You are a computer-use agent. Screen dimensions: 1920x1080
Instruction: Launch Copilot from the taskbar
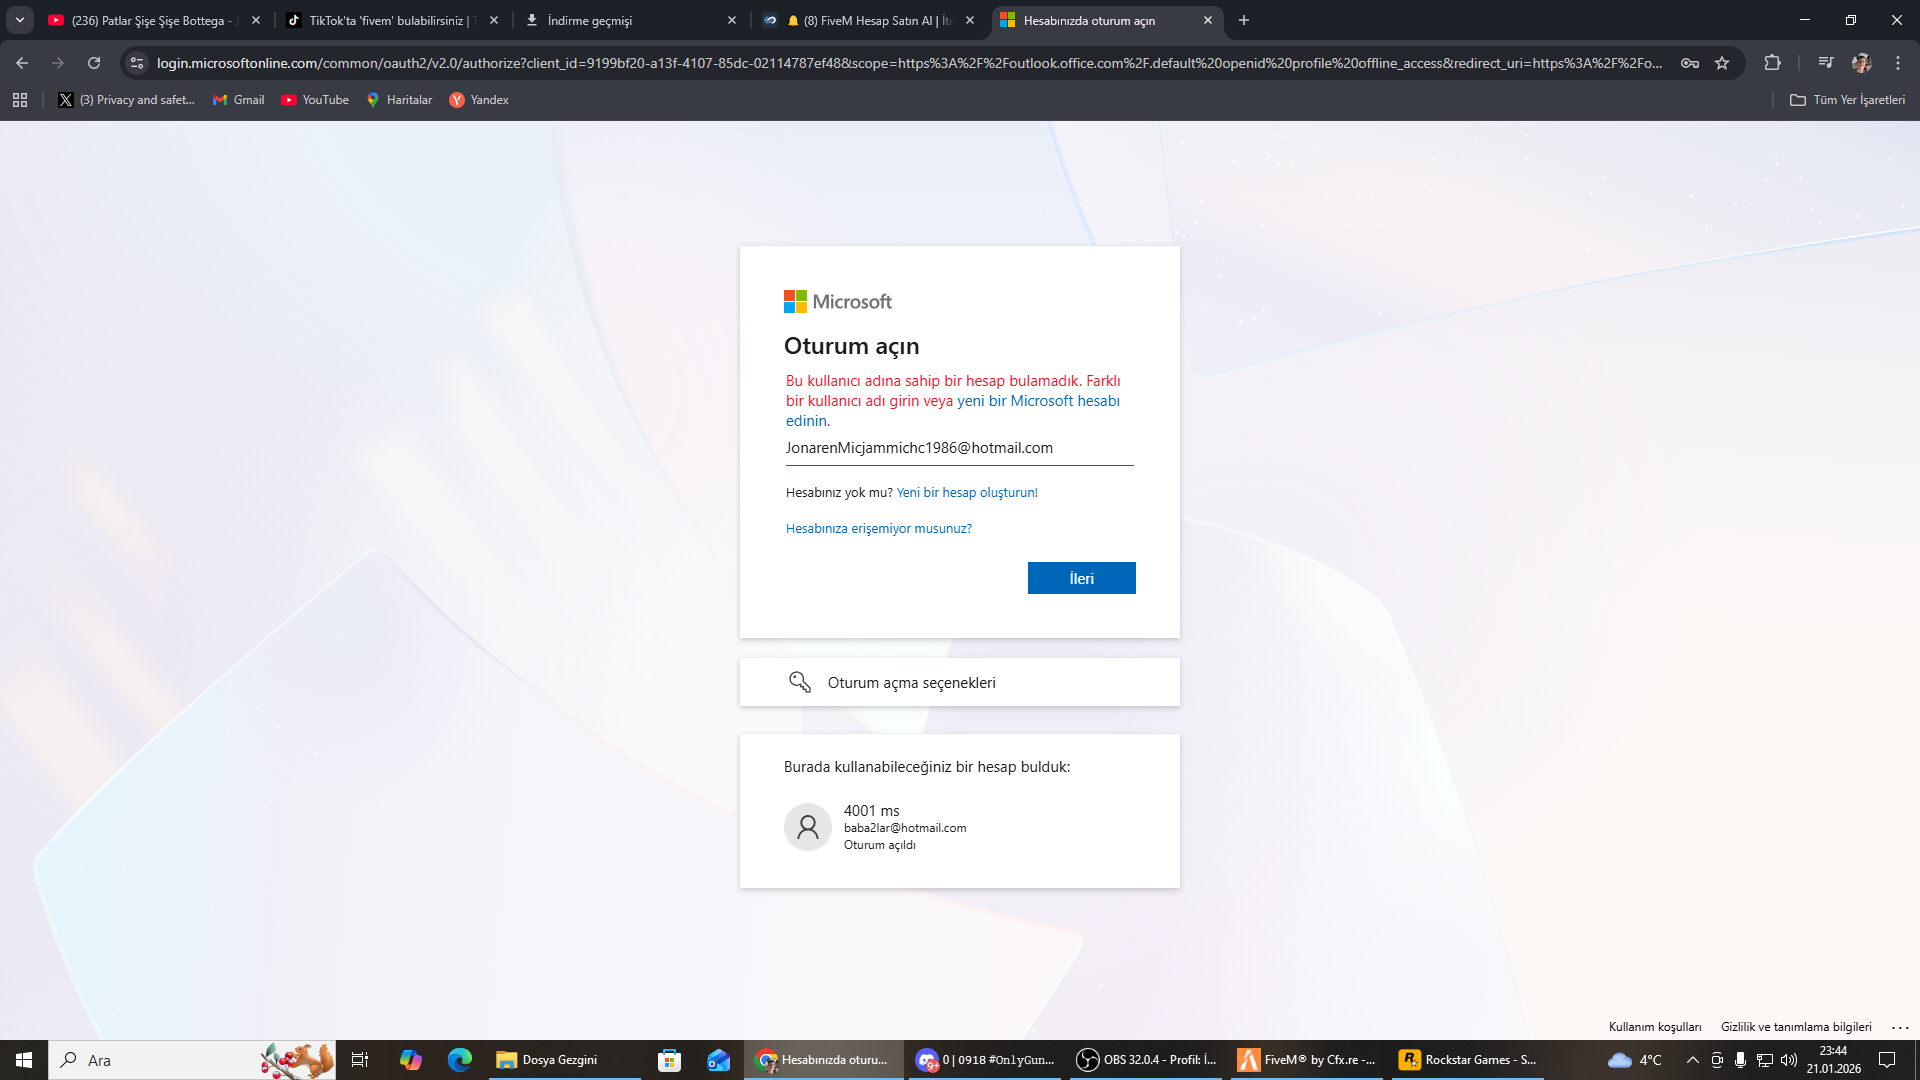click(410, 1060)
